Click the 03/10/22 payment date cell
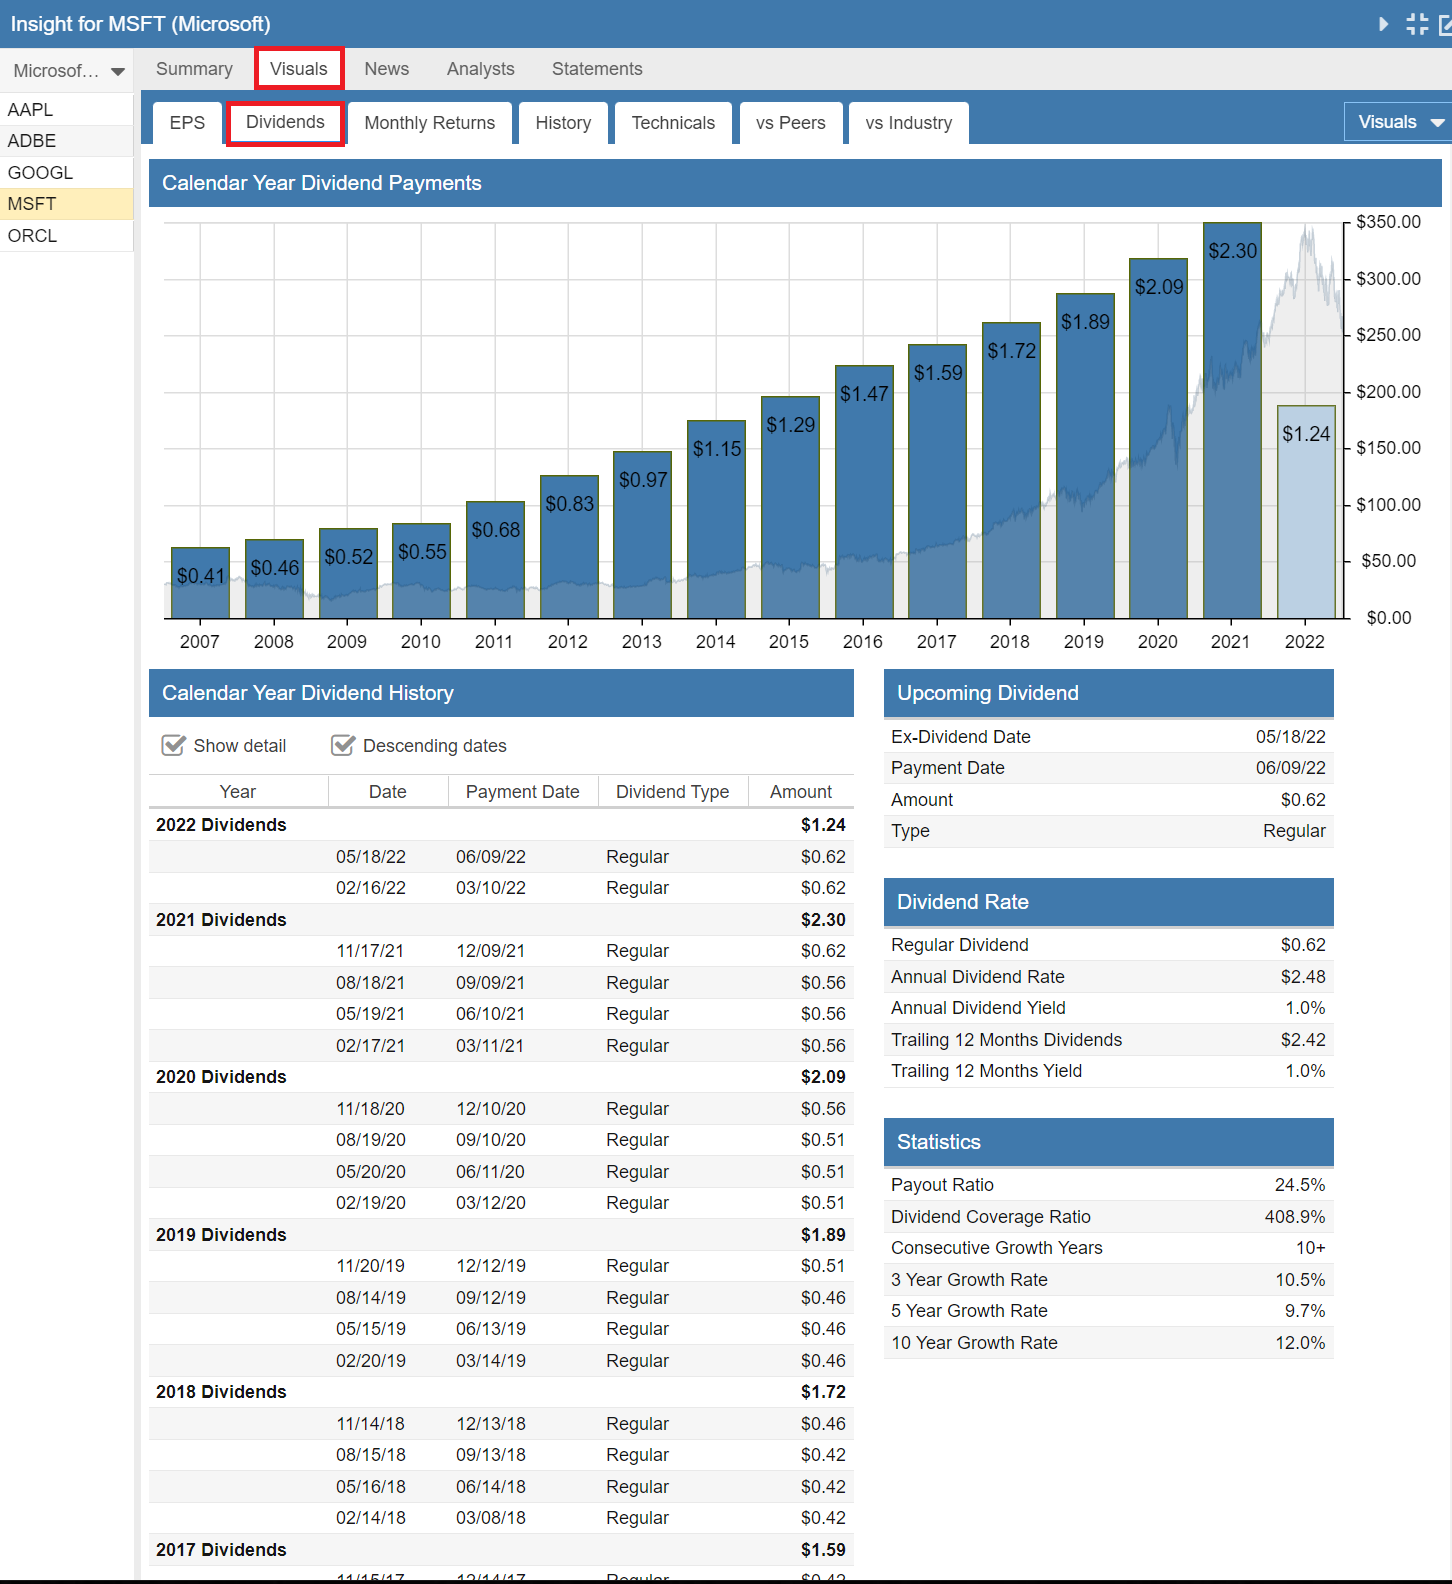 pyautogui.click(x=491, y=888)
